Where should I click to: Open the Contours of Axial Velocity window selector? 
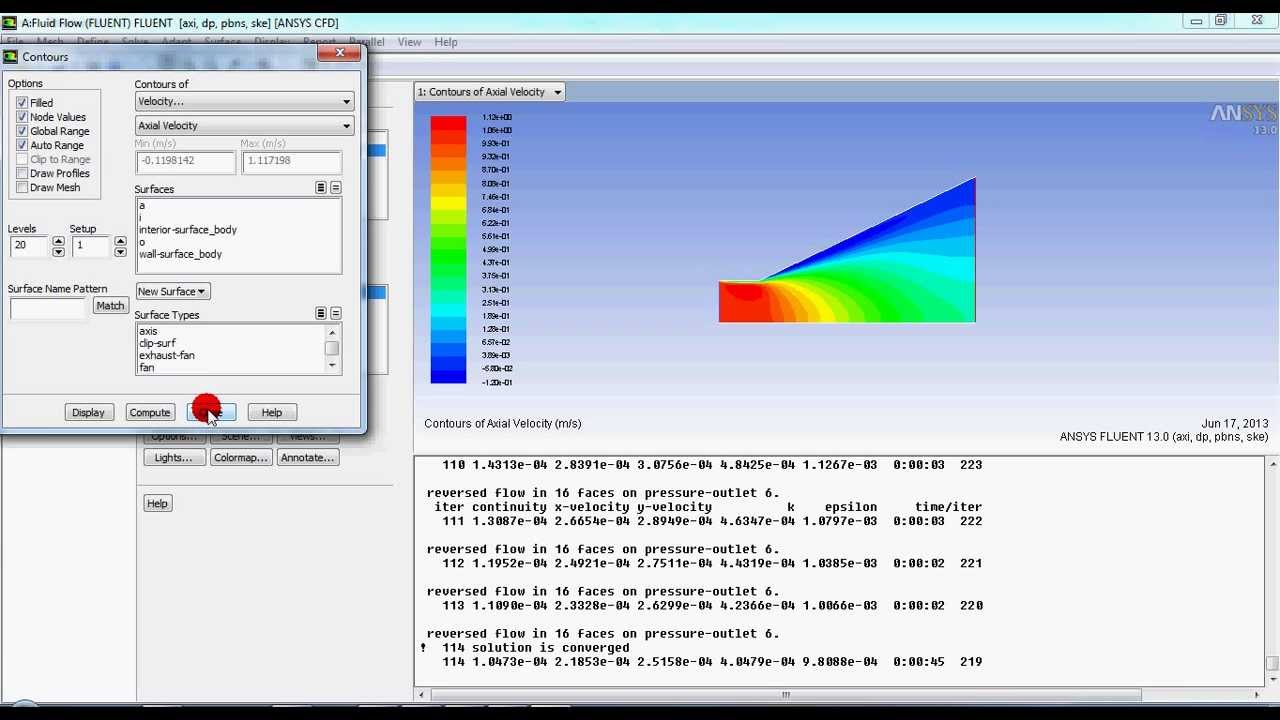coord(490,92)
